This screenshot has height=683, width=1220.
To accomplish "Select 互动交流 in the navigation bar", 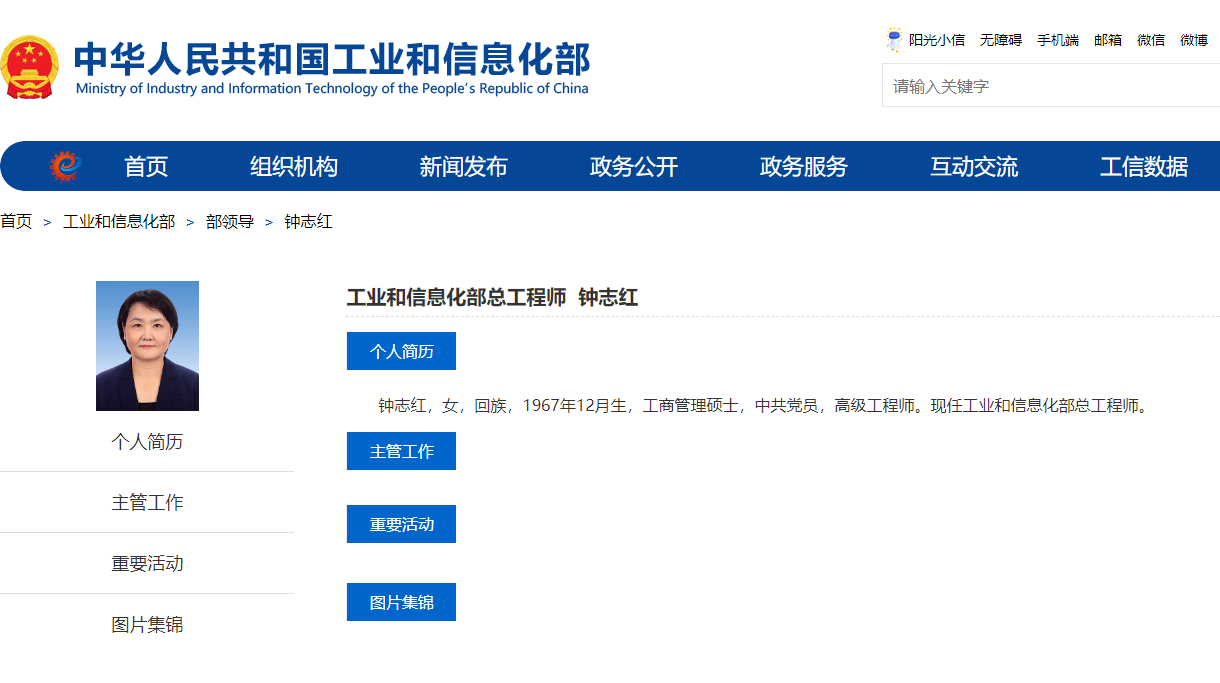I will (x=974, y=167).
